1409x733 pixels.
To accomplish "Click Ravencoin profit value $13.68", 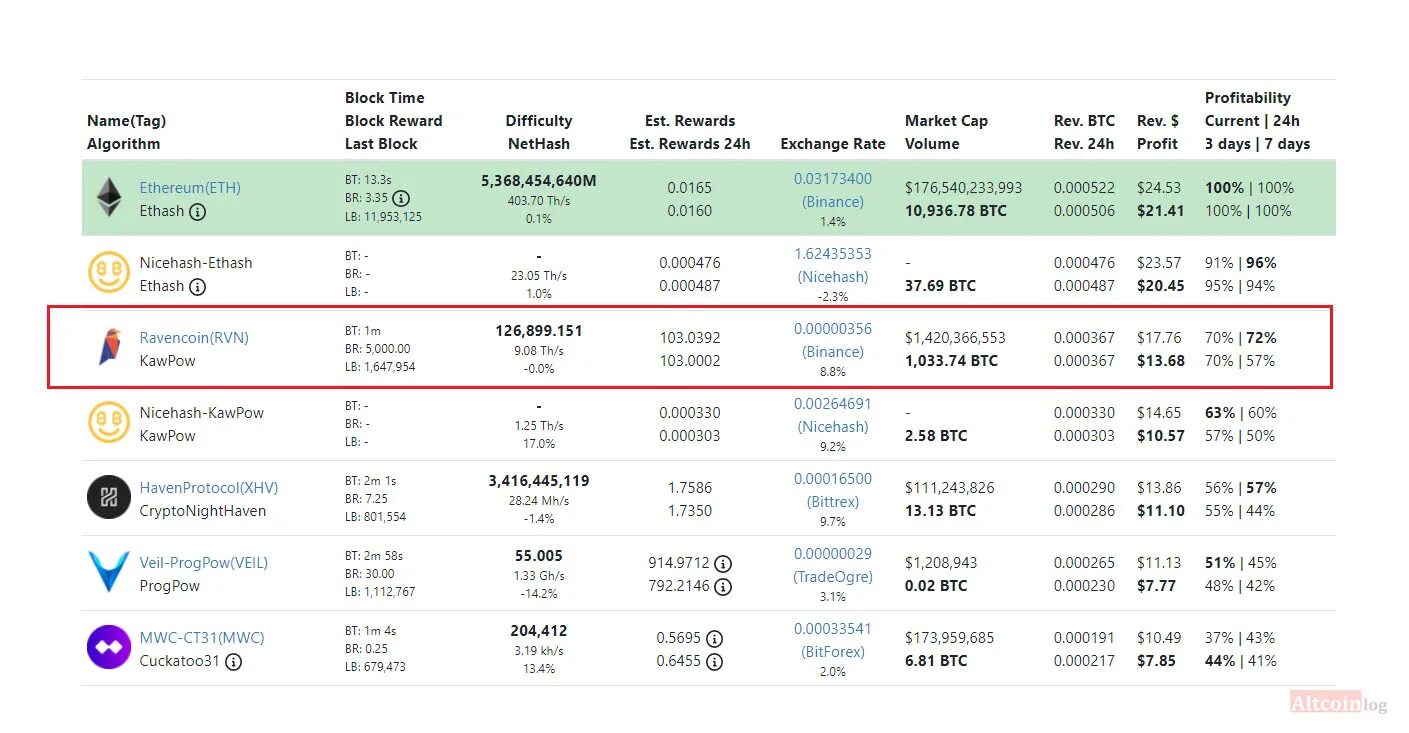I will [1160, 361].
